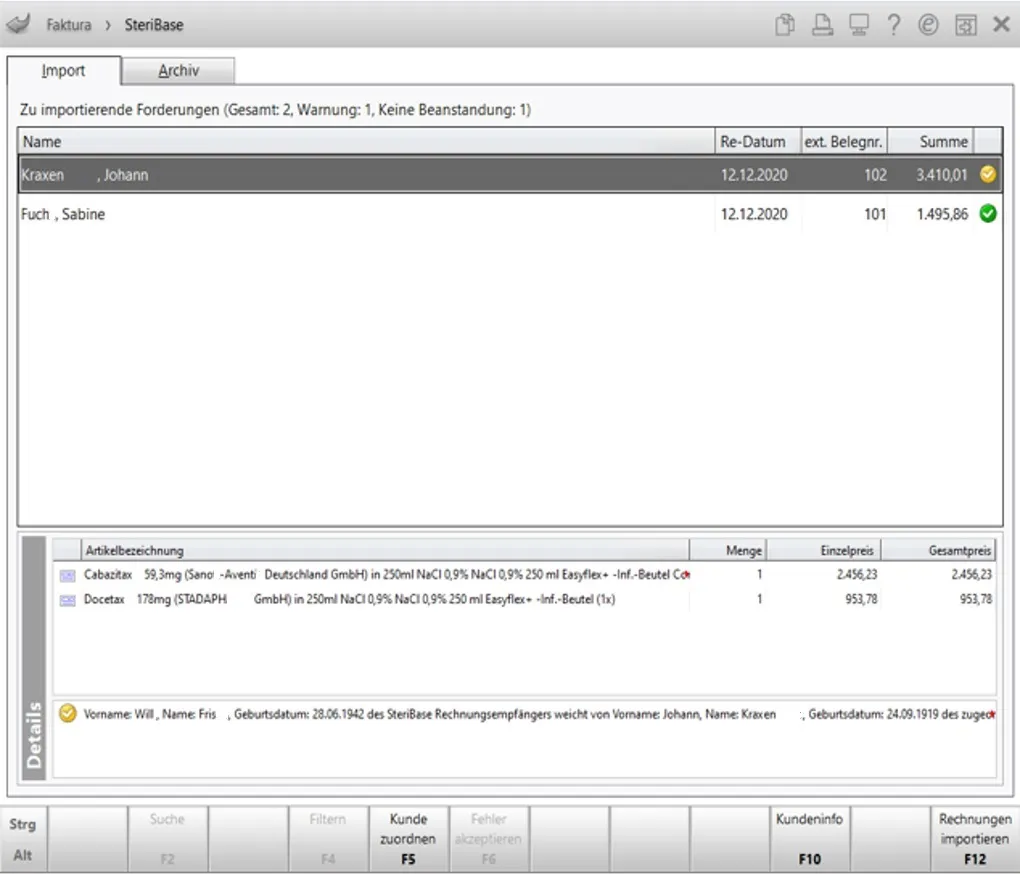Click yellow warning icon in details message
The image size is (1020, 874).
tap(67, 713)
